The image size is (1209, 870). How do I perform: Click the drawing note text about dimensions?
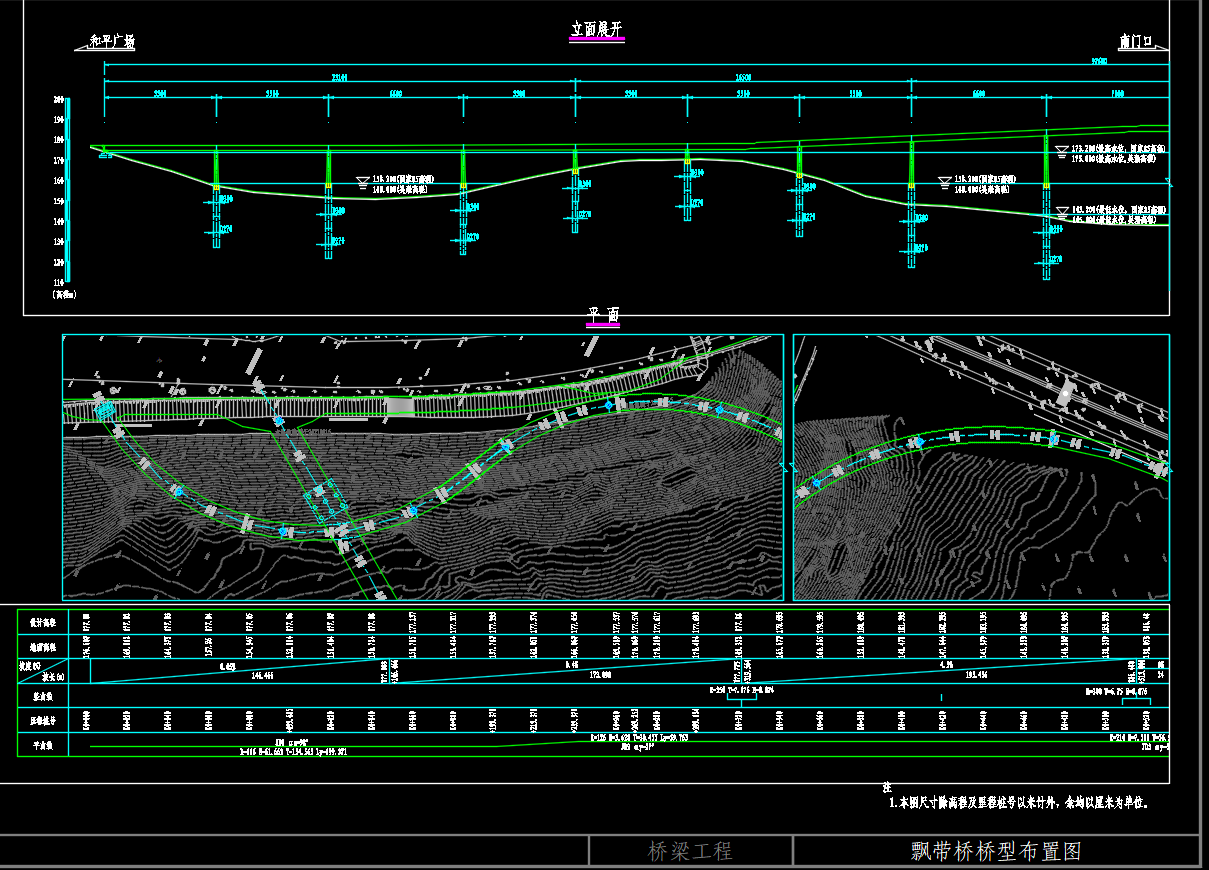pos(1018,802)
